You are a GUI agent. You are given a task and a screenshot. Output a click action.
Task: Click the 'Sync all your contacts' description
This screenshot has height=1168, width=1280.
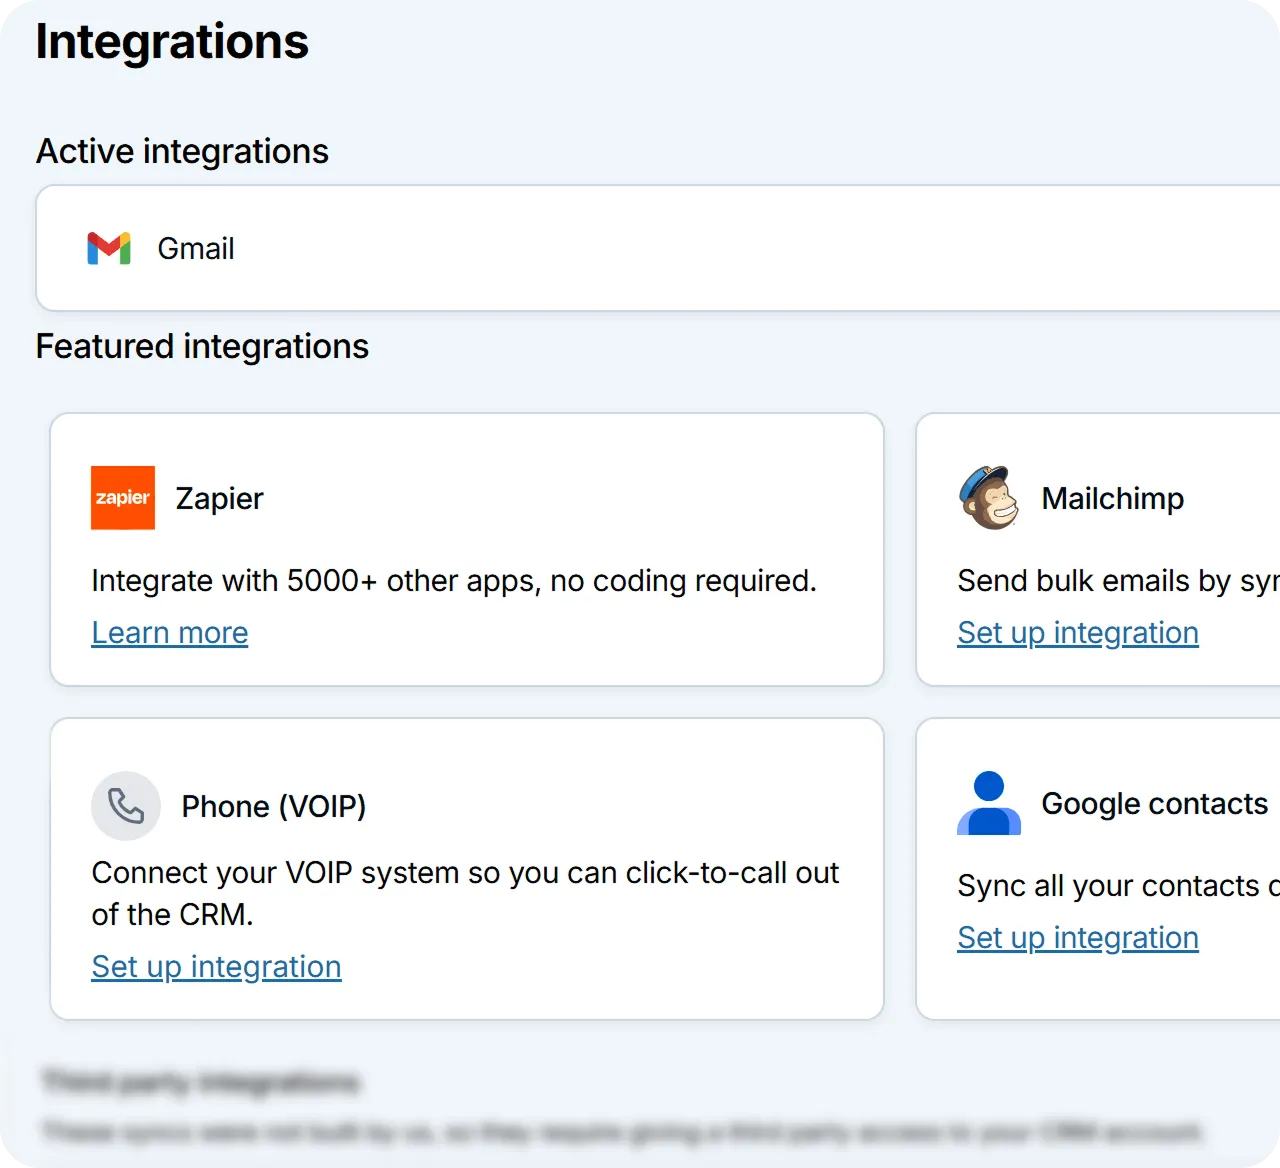(x=1118, y=886)
